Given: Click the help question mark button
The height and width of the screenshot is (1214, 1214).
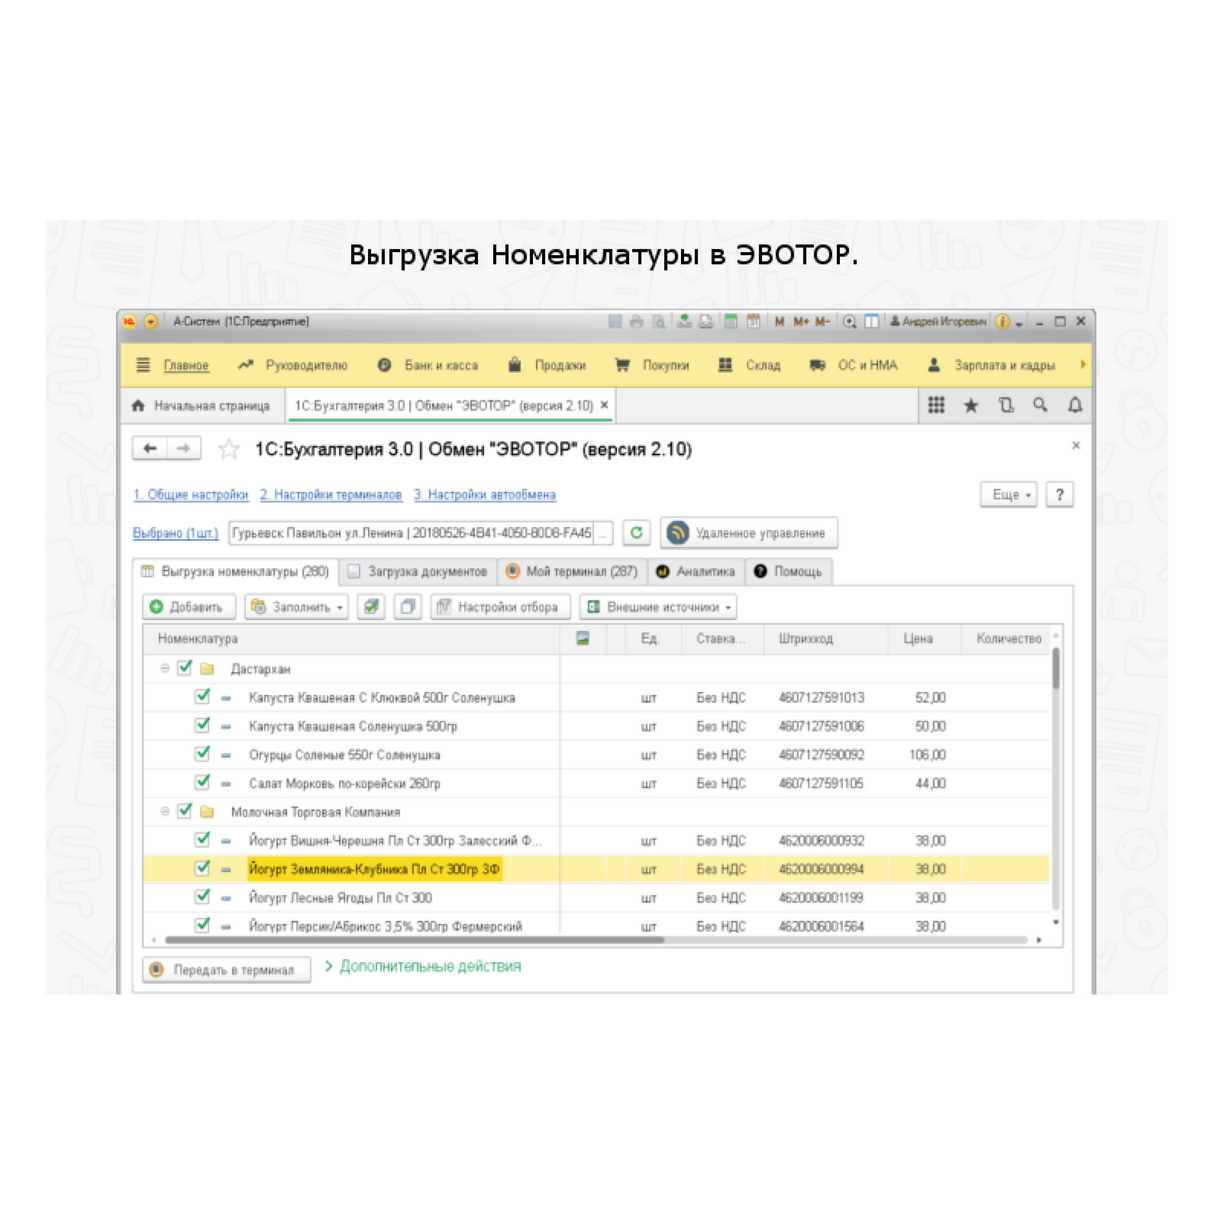Looking at the screenshot, I should click(x=1060, y=495).
